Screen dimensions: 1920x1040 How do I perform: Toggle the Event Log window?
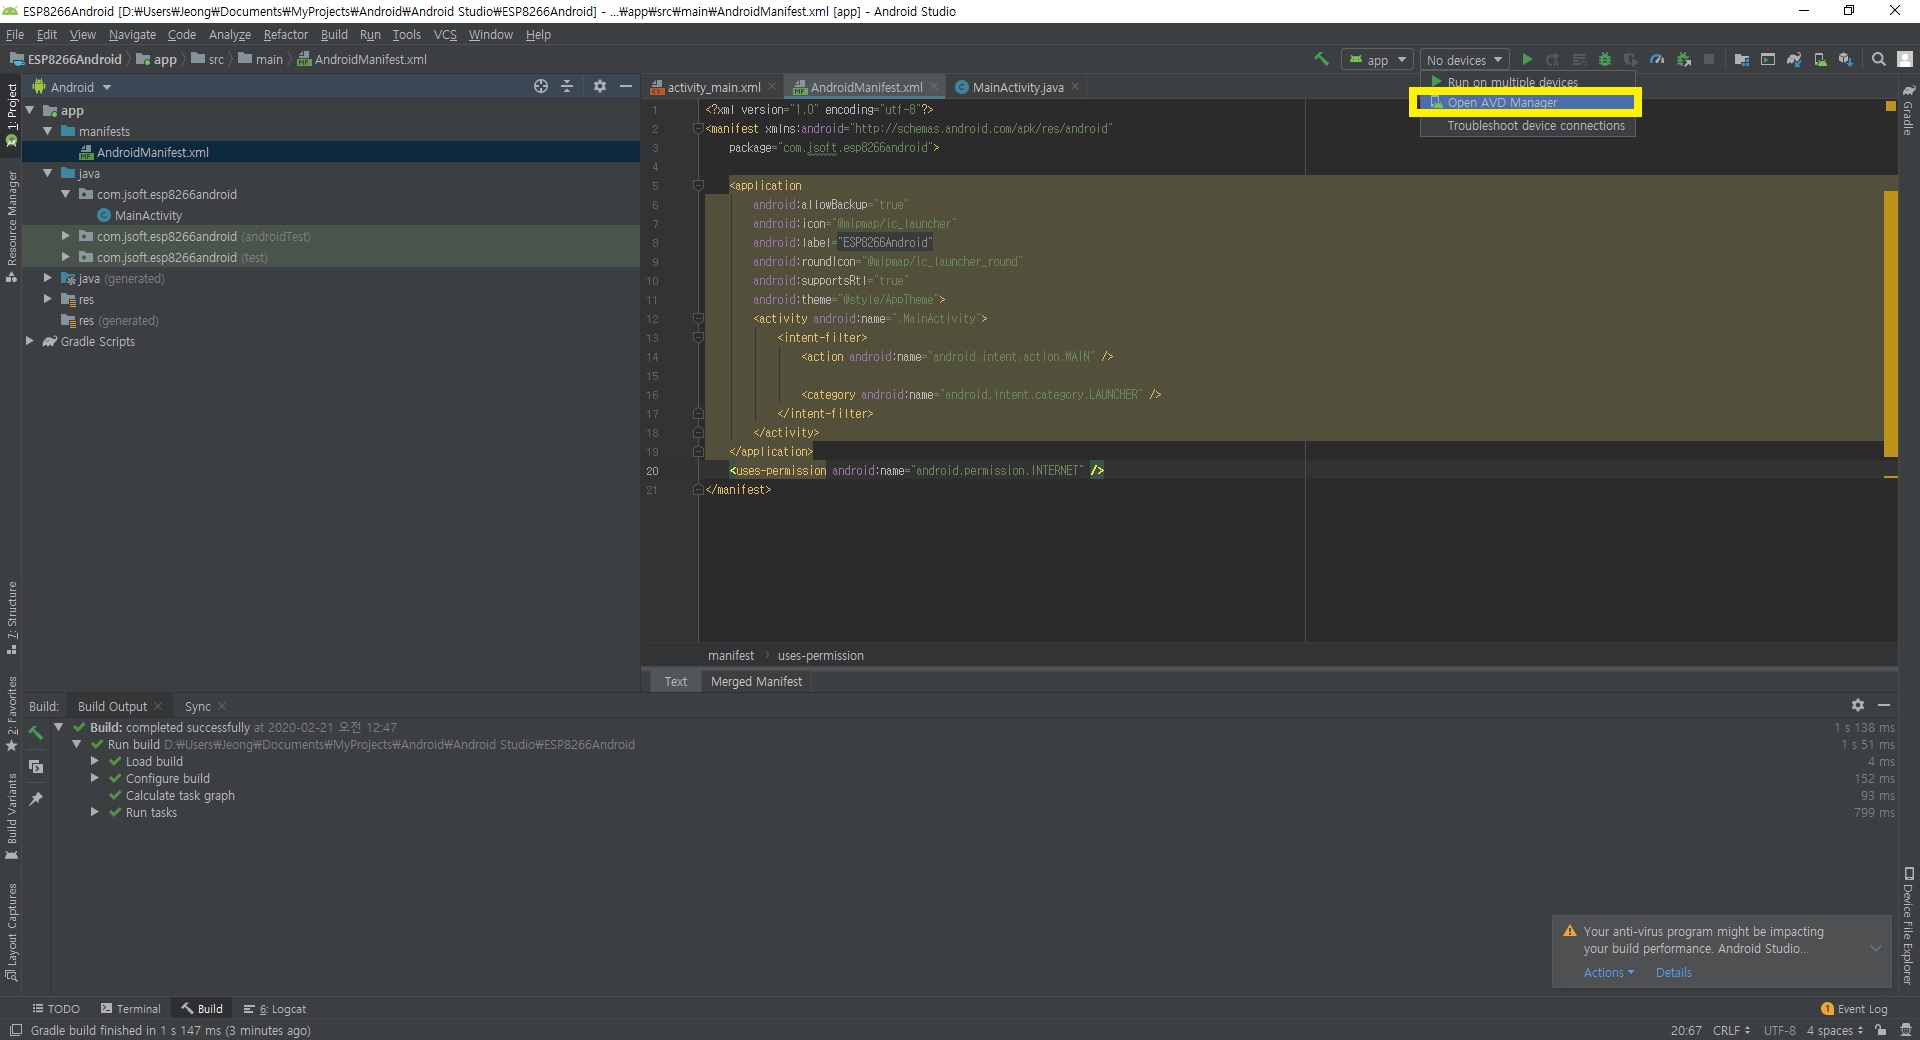pos(1854,1009)
